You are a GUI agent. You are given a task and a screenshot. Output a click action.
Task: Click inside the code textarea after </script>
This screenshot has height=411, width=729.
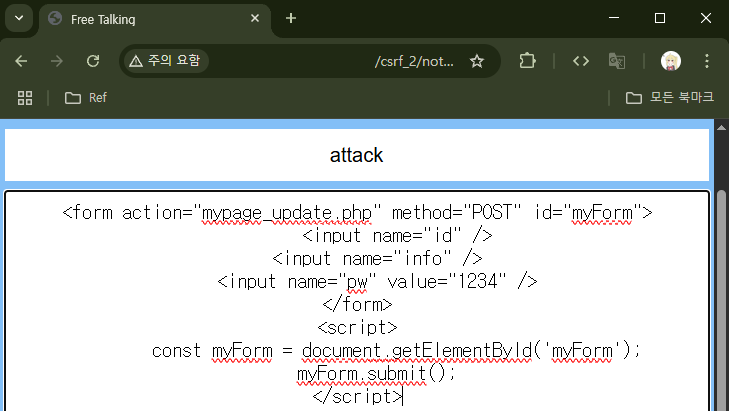click(403, 397)
